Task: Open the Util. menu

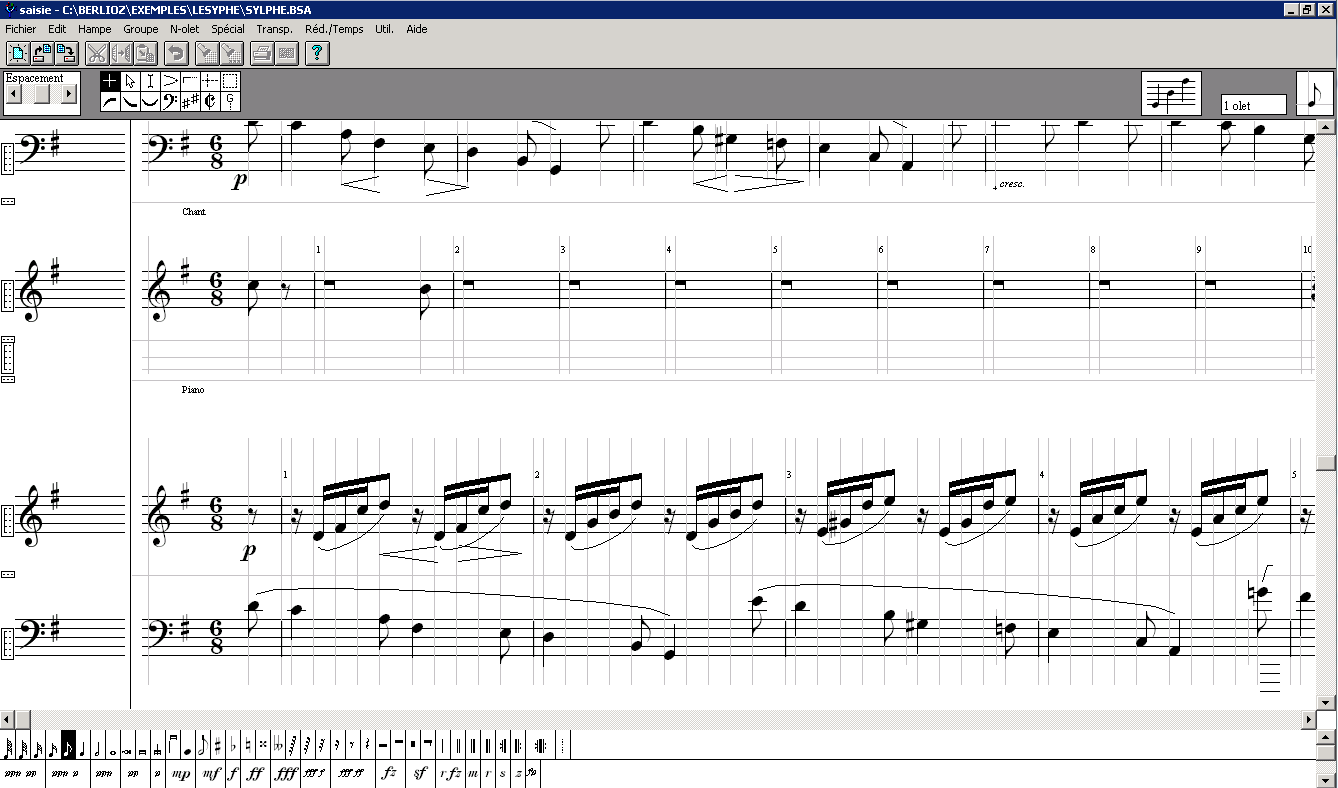Action: (x=384, y=29)
